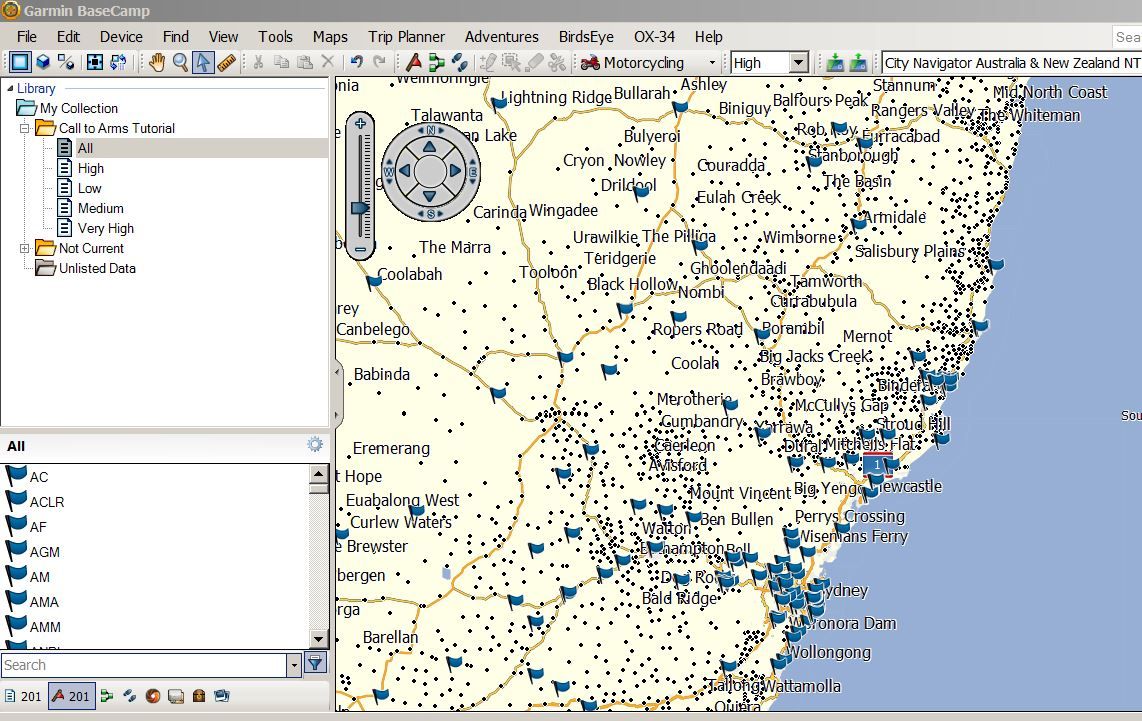This screenshot has height=721, width=1142.
Task: Open the Device menu
Action: (121, 36)
